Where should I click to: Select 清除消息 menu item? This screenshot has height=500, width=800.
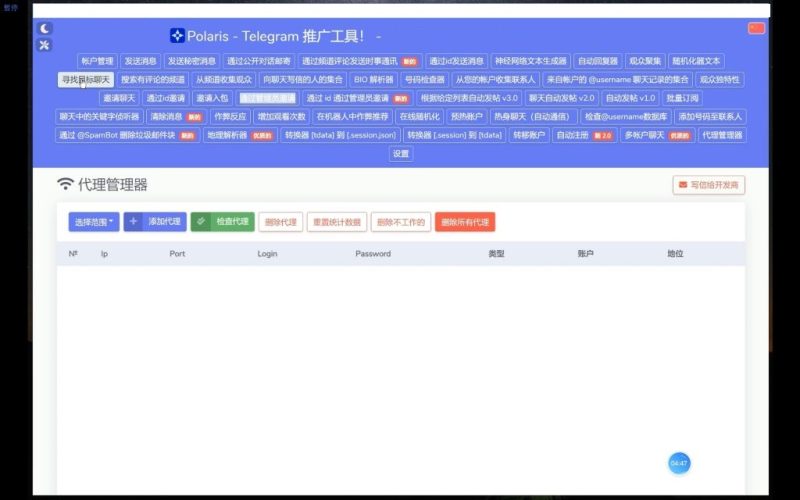coord(177,116)
